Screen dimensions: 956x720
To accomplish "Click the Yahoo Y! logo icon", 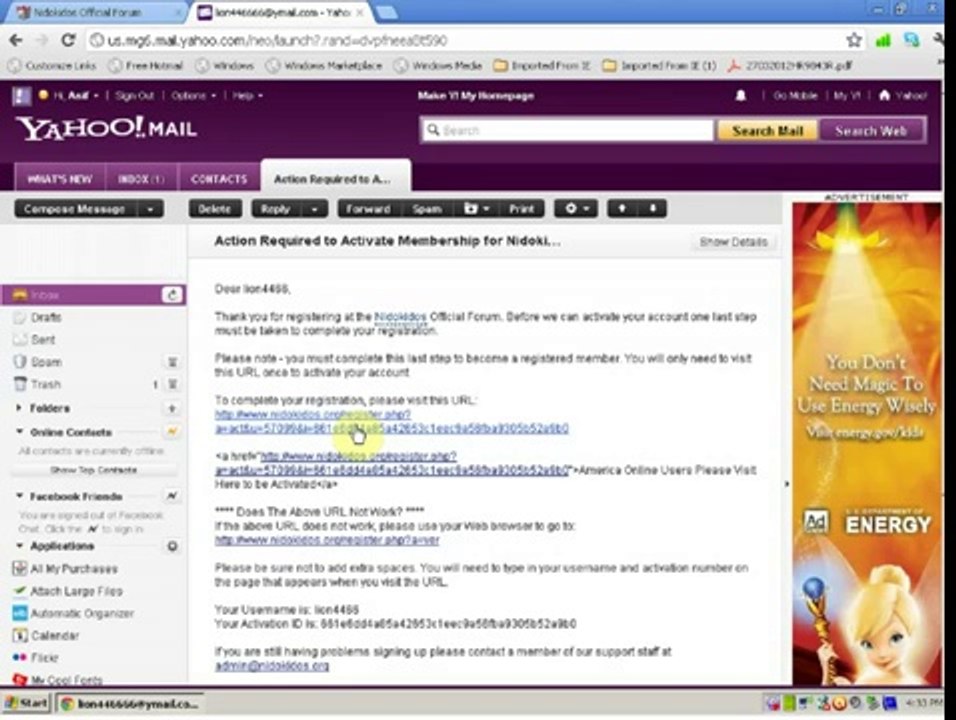I will (21, 96).
